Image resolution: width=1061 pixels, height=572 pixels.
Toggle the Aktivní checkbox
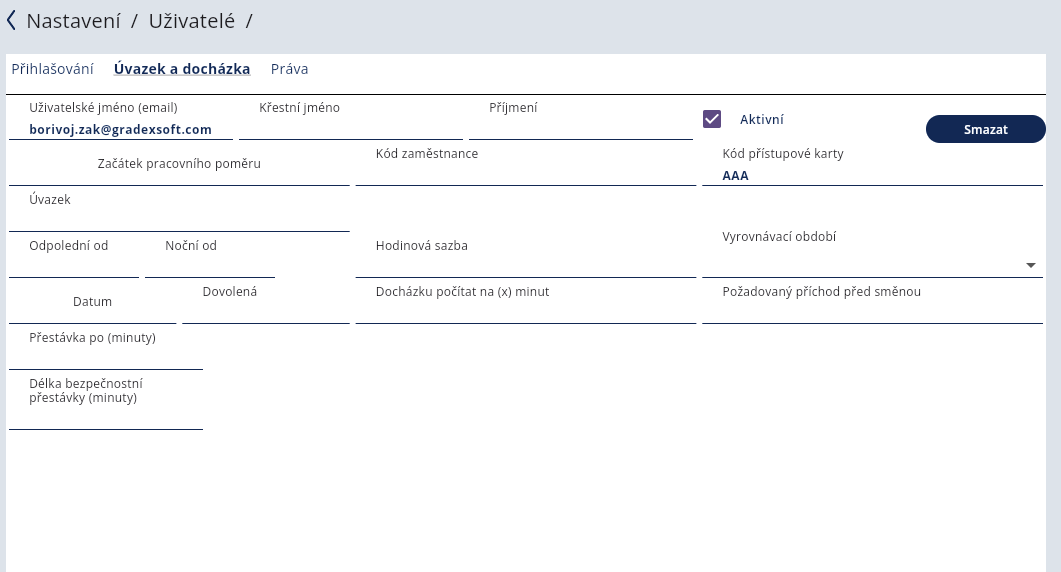click(x=712, y=119)
